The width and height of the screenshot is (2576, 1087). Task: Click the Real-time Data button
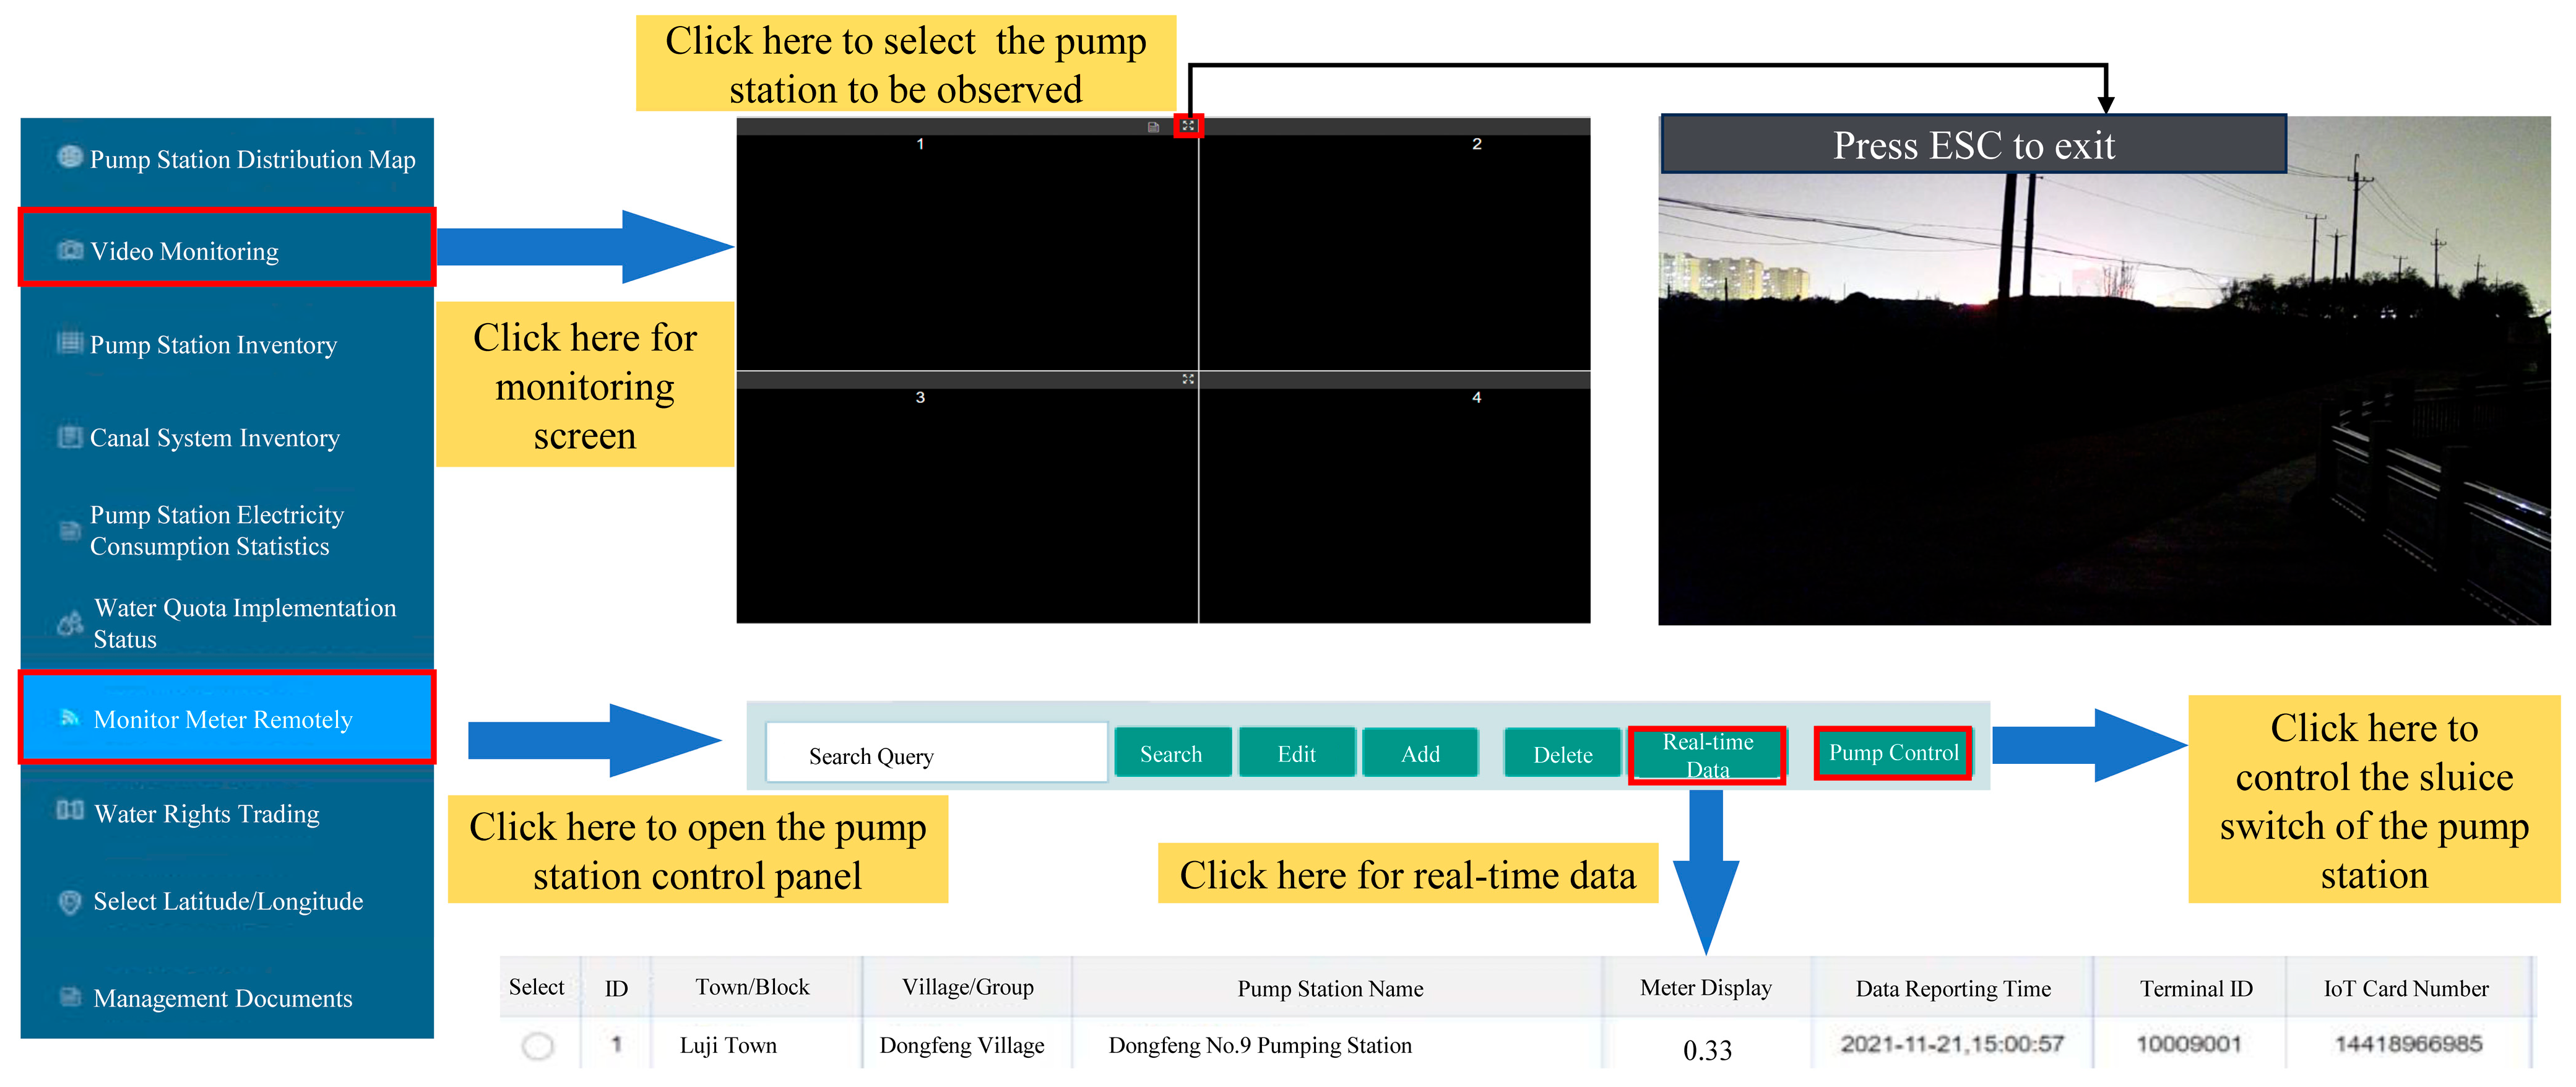click(1707, 755)
